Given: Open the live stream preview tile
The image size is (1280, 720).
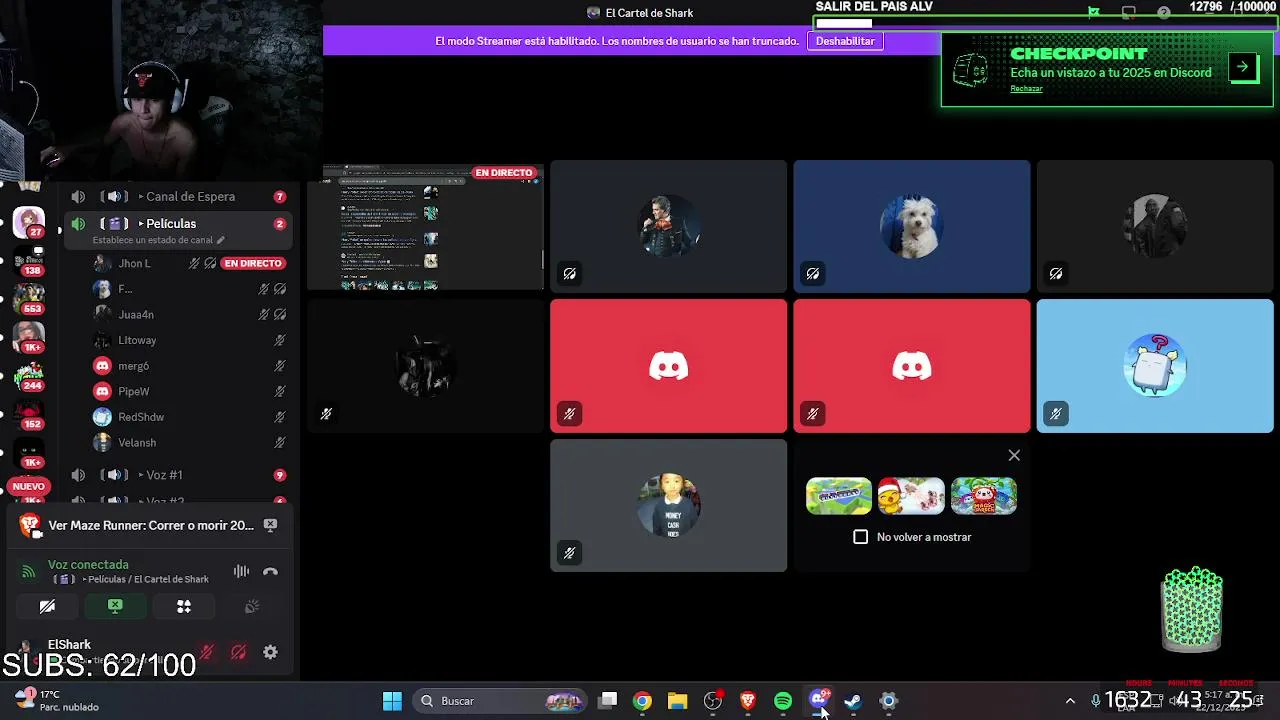Looking at the screenshot, I should click(x=425, y=227).
